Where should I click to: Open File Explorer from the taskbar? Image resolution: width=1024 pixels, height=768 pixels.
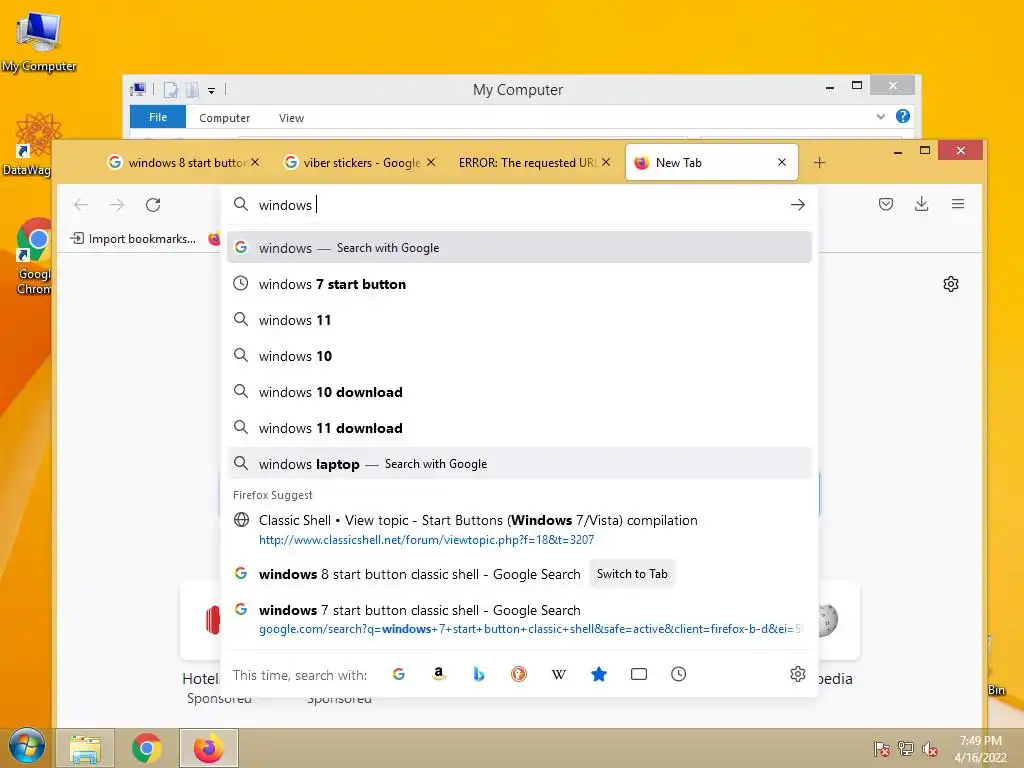(x=86, y=748)
